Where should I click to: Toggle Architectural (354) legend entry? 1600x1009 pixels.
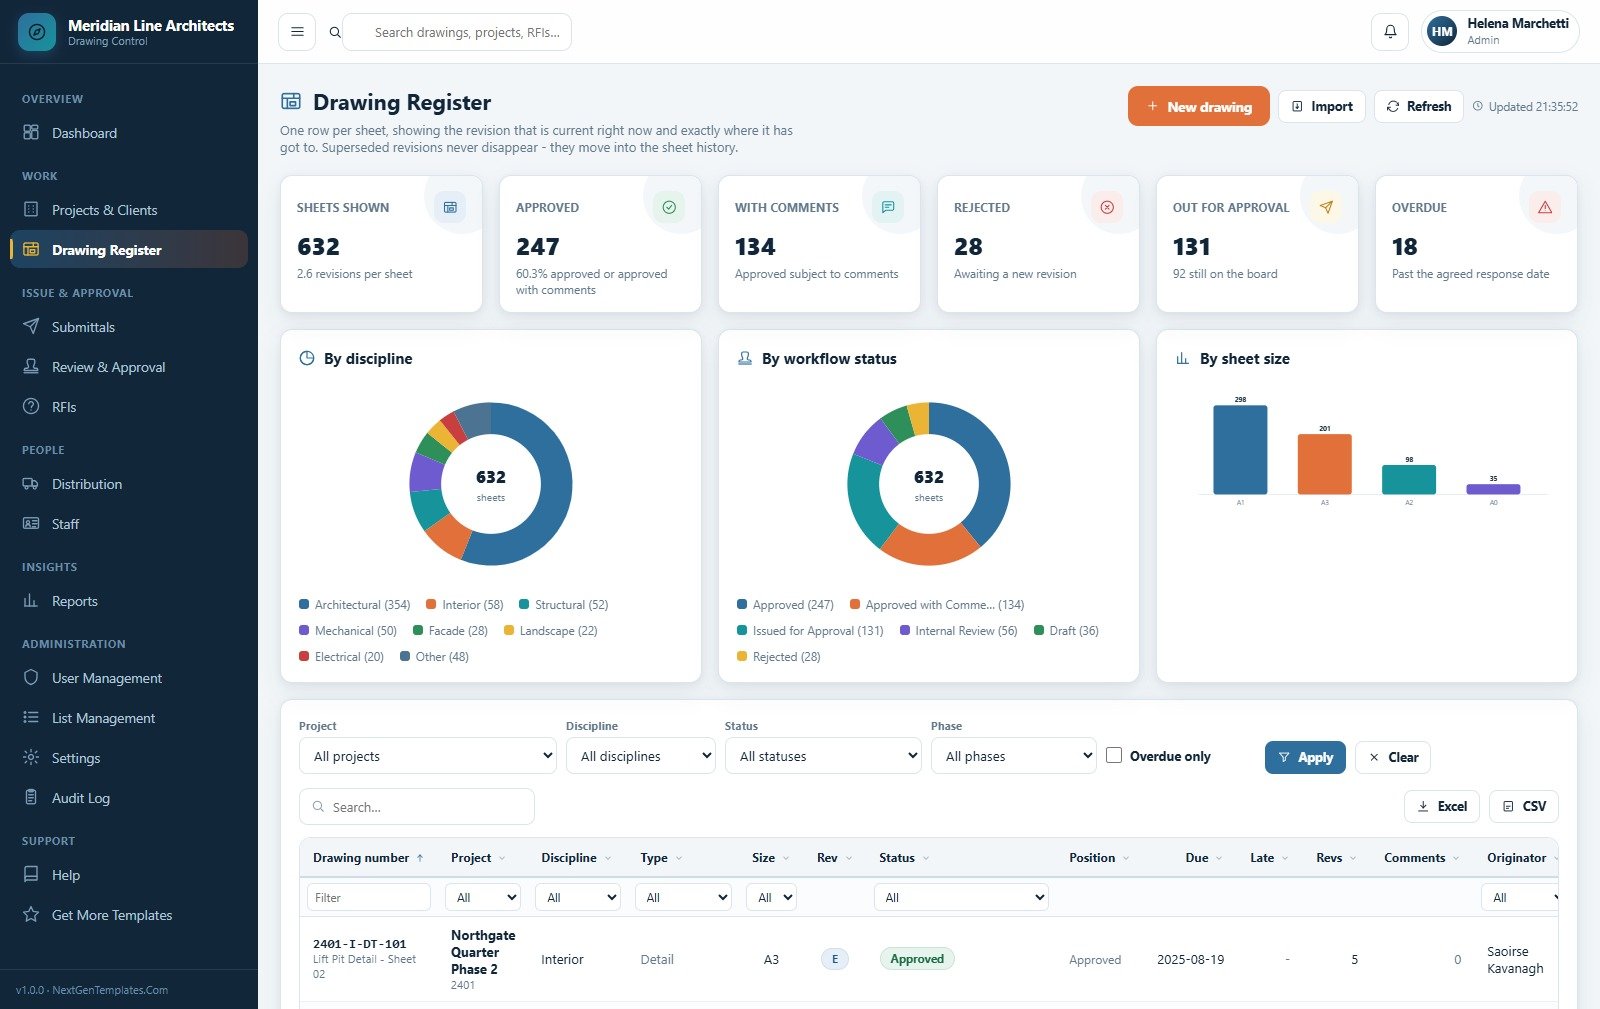[x=355, y=605]
